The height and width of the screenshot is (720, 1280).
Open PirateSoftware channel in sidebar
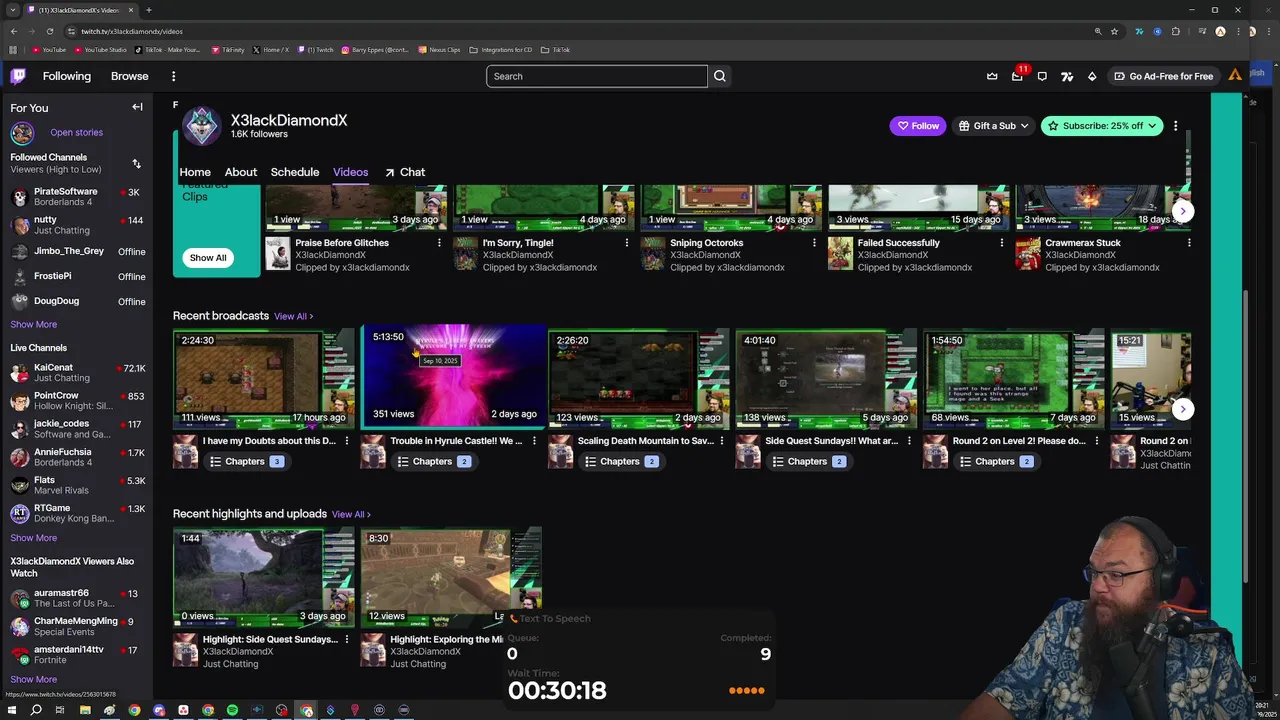76,196
